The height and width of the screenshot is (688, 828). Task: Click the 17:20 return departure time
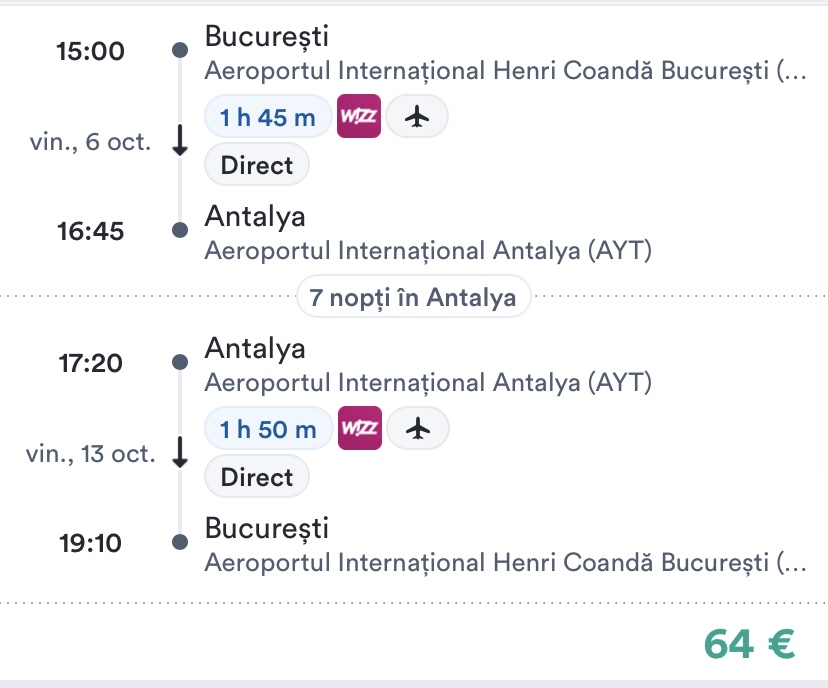tap(90, 363)
